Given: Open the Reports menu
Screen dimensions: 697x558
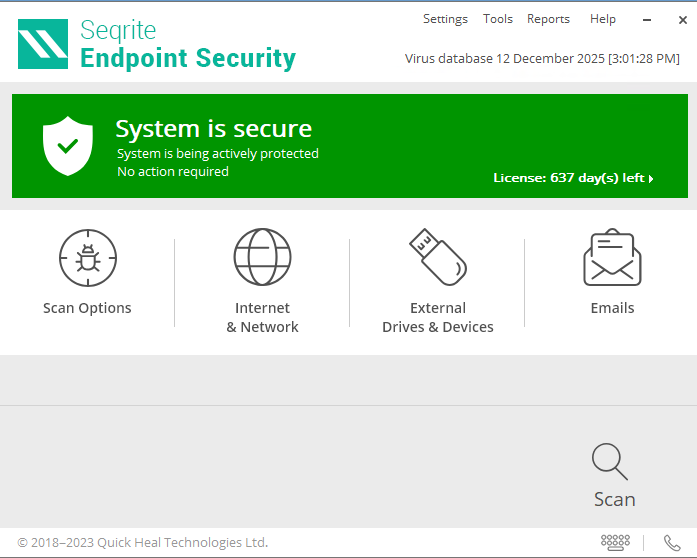Looking at the screenshot, I should tap(548, 19).
